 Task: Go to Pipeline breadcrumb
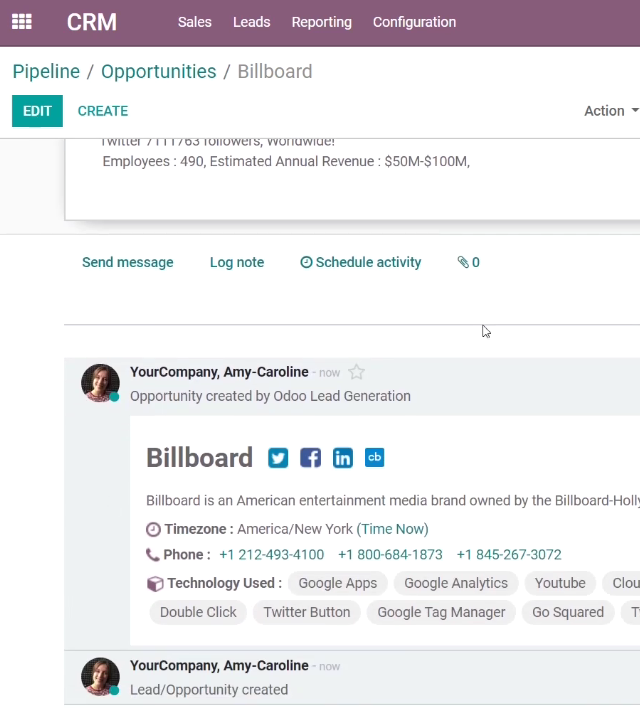coord(46,72)
